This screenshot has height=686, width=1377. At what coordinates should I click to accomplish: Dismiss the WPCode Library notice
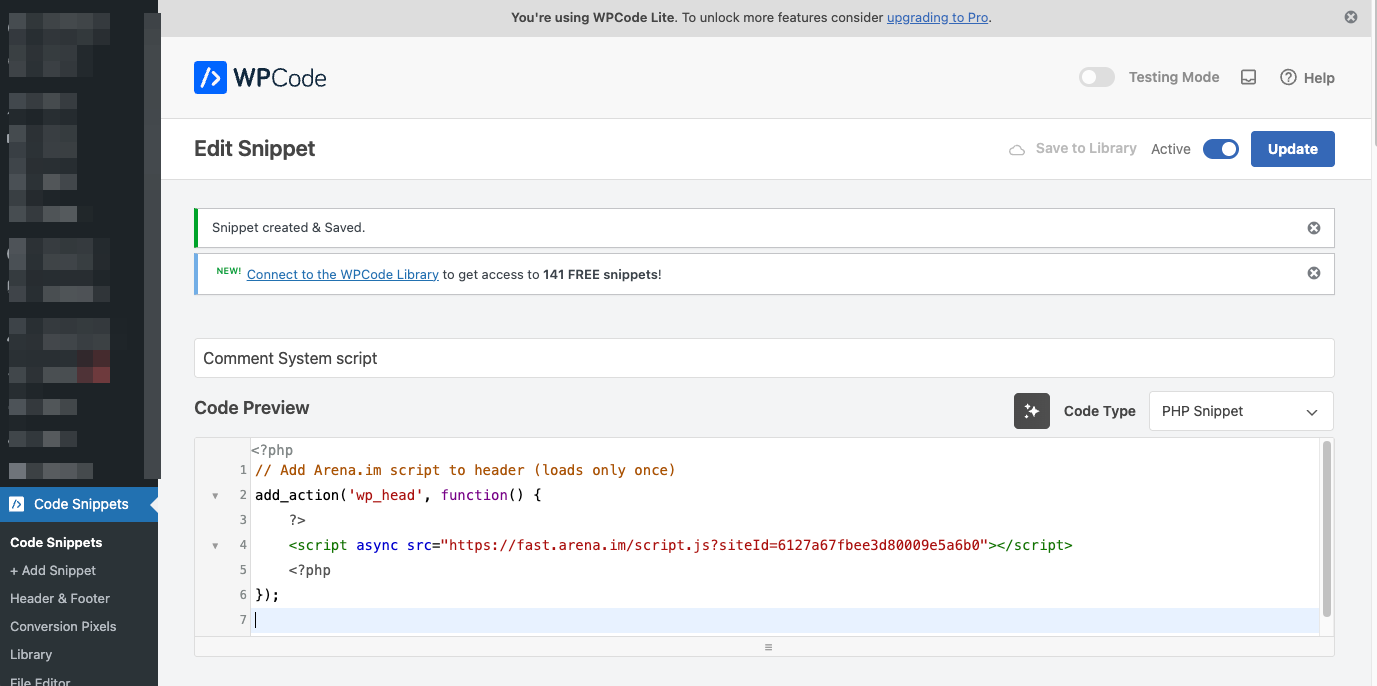[1314, 273]
